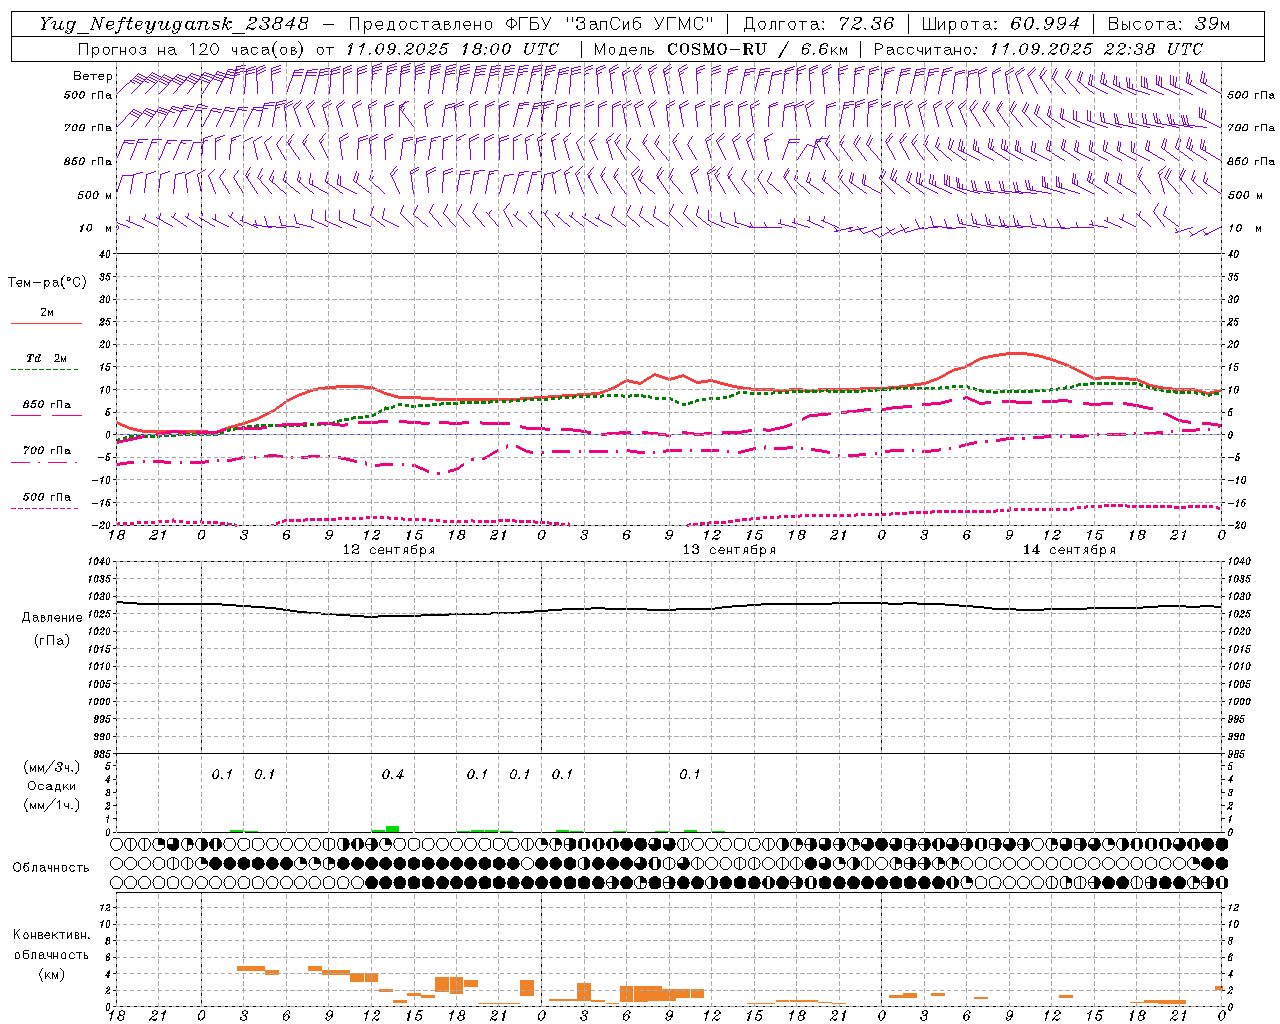Viewport: 1280px width, 1024px height.
Task: Click the Модель COSMO-RU / 6.6км label
Action: (x=720, y=49)
